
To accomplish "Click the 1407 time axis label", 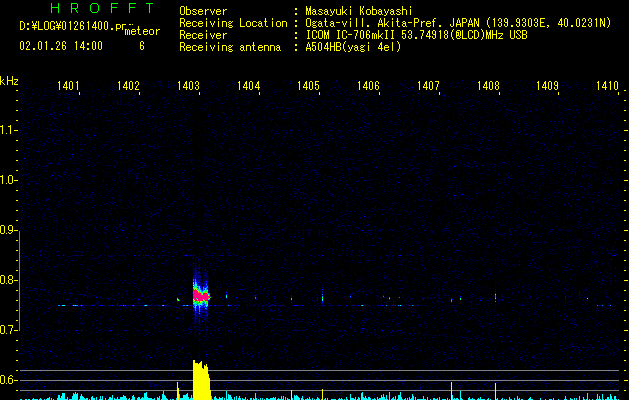I will pos(428,85).
